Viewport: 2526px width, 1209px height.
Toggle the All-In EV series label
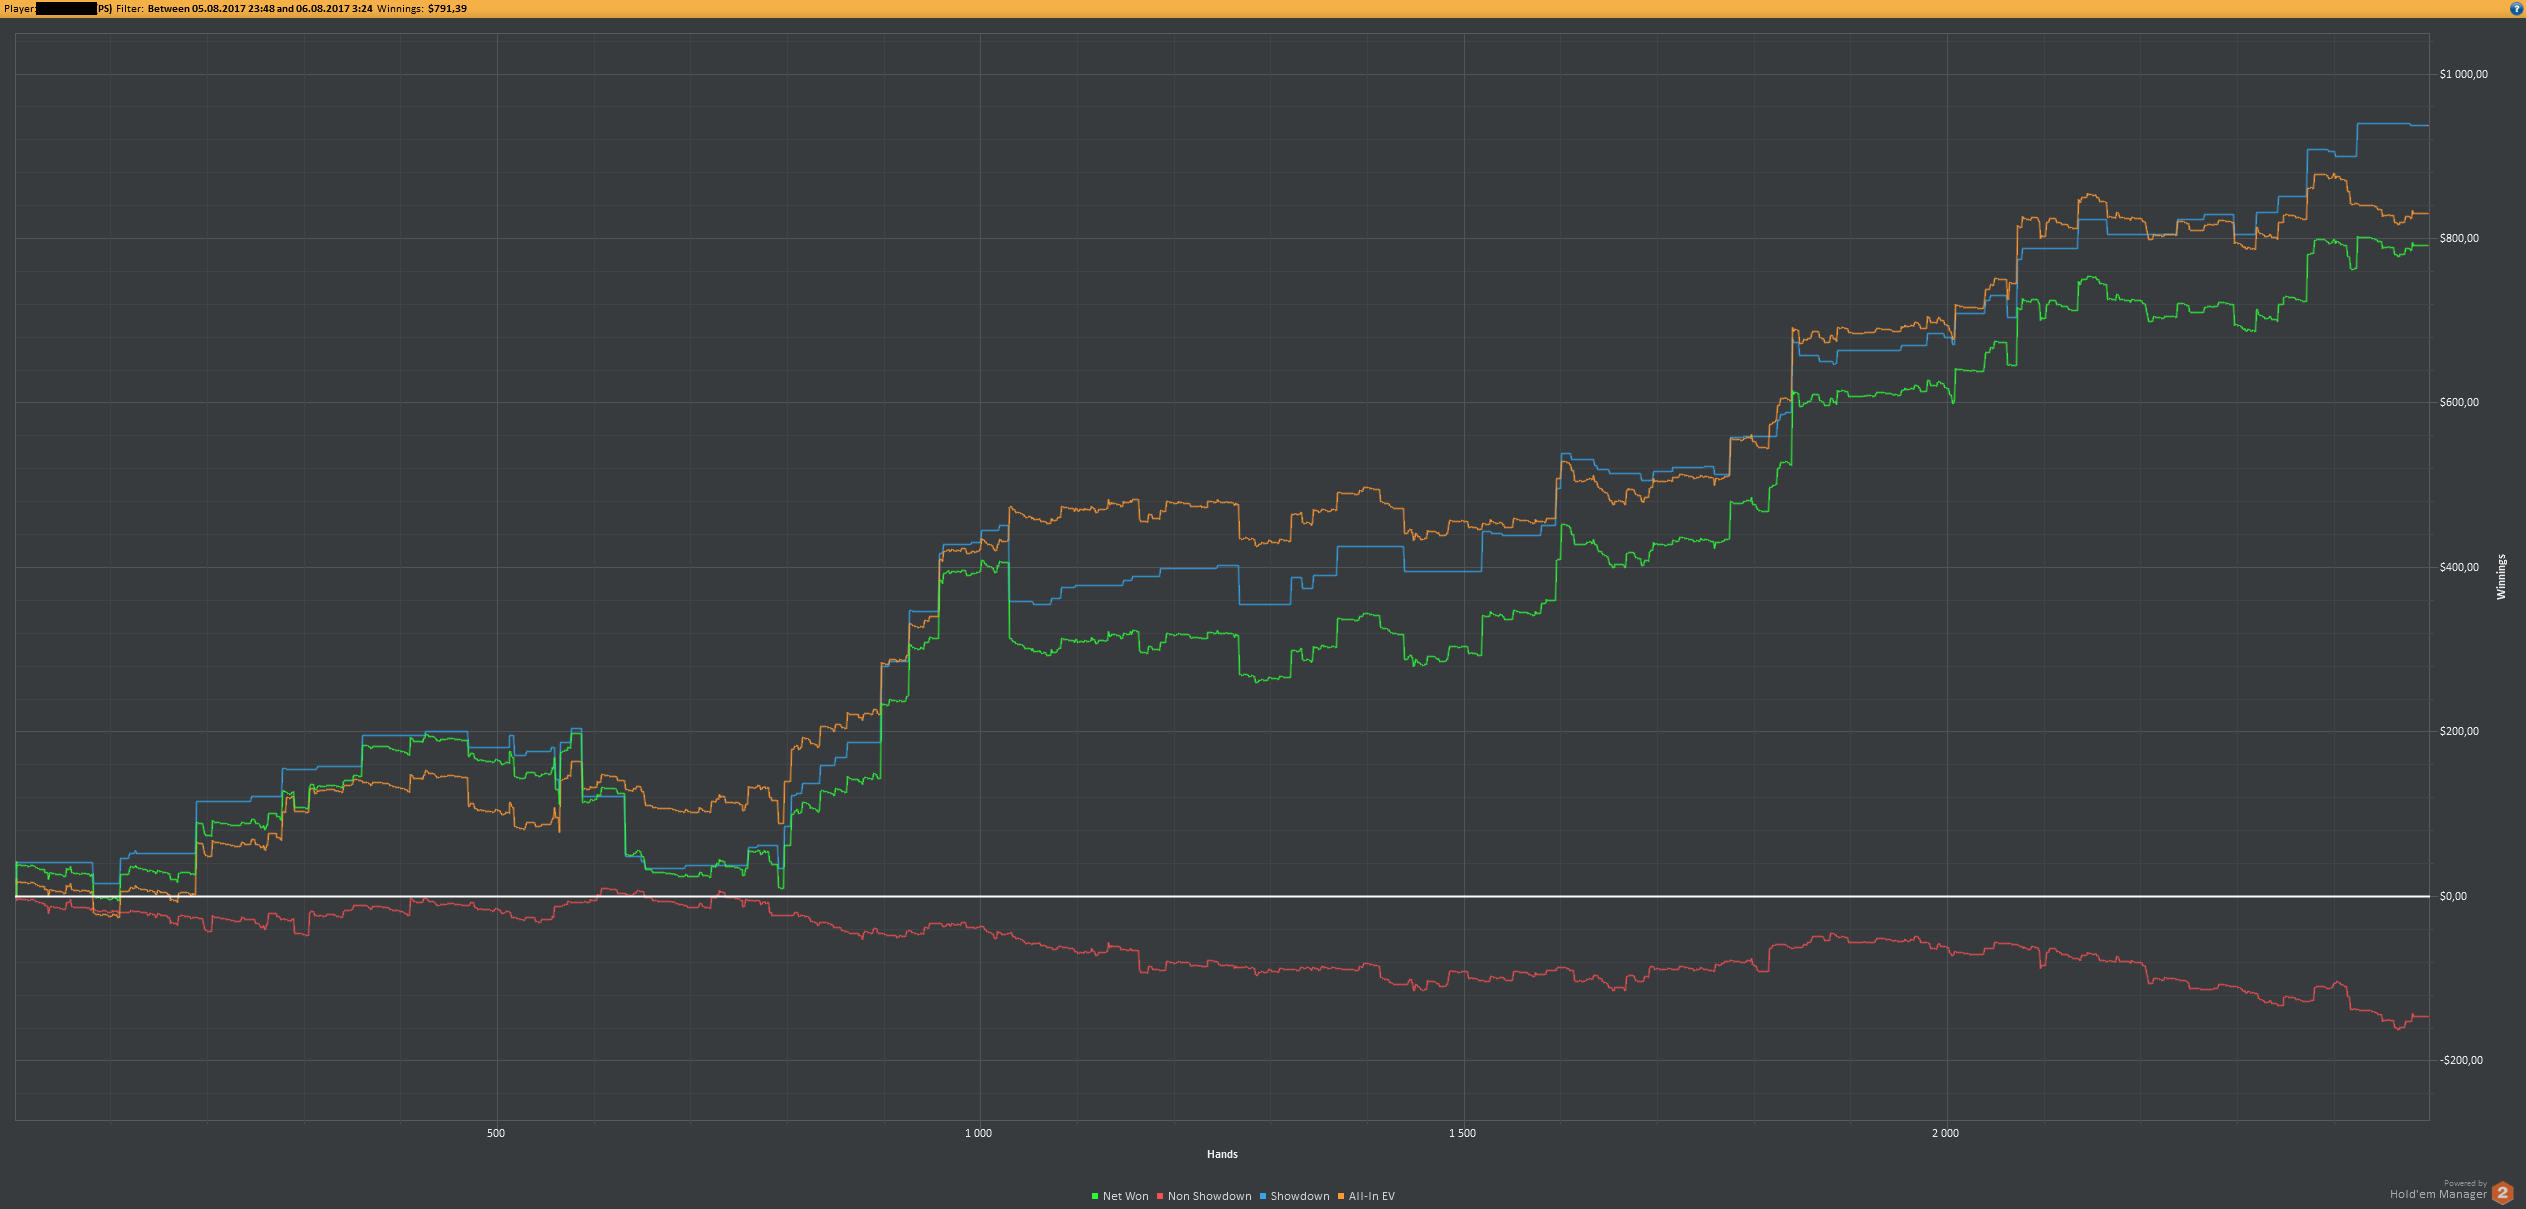pos(1371,1196)
